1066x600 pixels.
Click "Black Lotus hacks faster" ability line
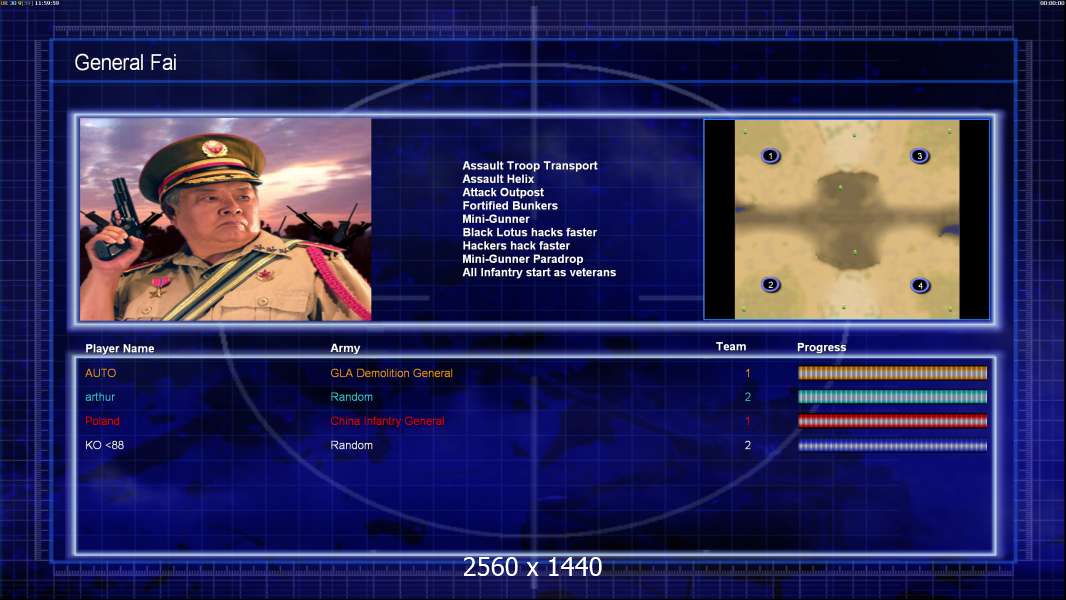click(530, 232)
